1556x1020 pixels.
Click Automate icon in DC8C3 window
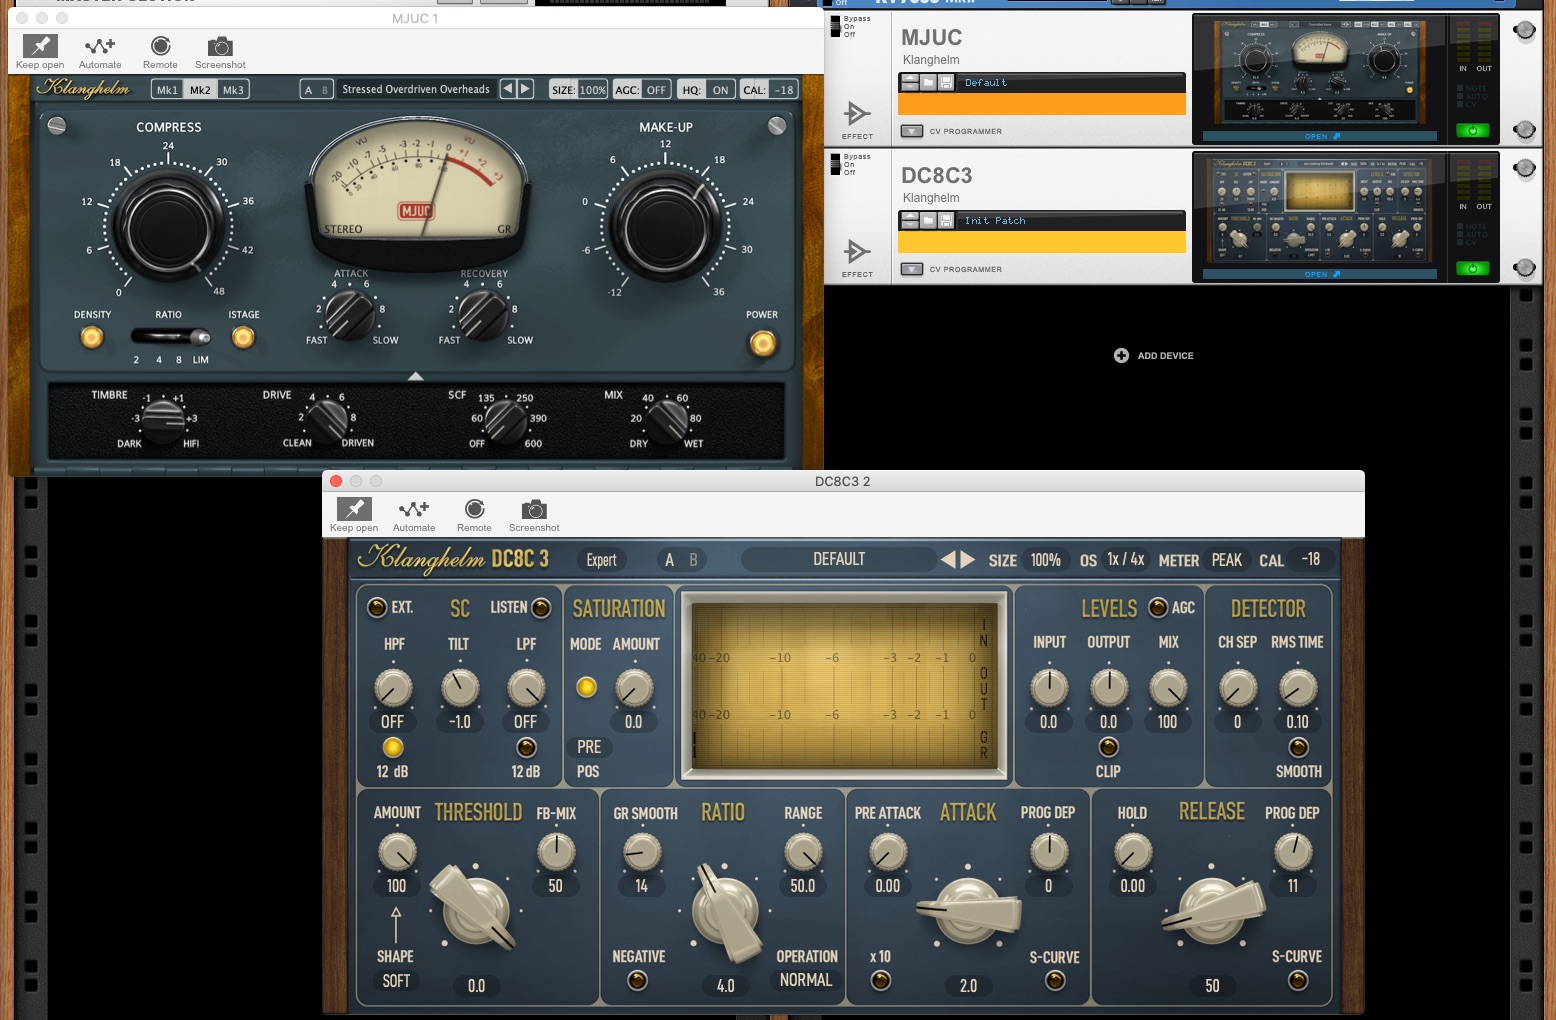[x=414, y=509]
